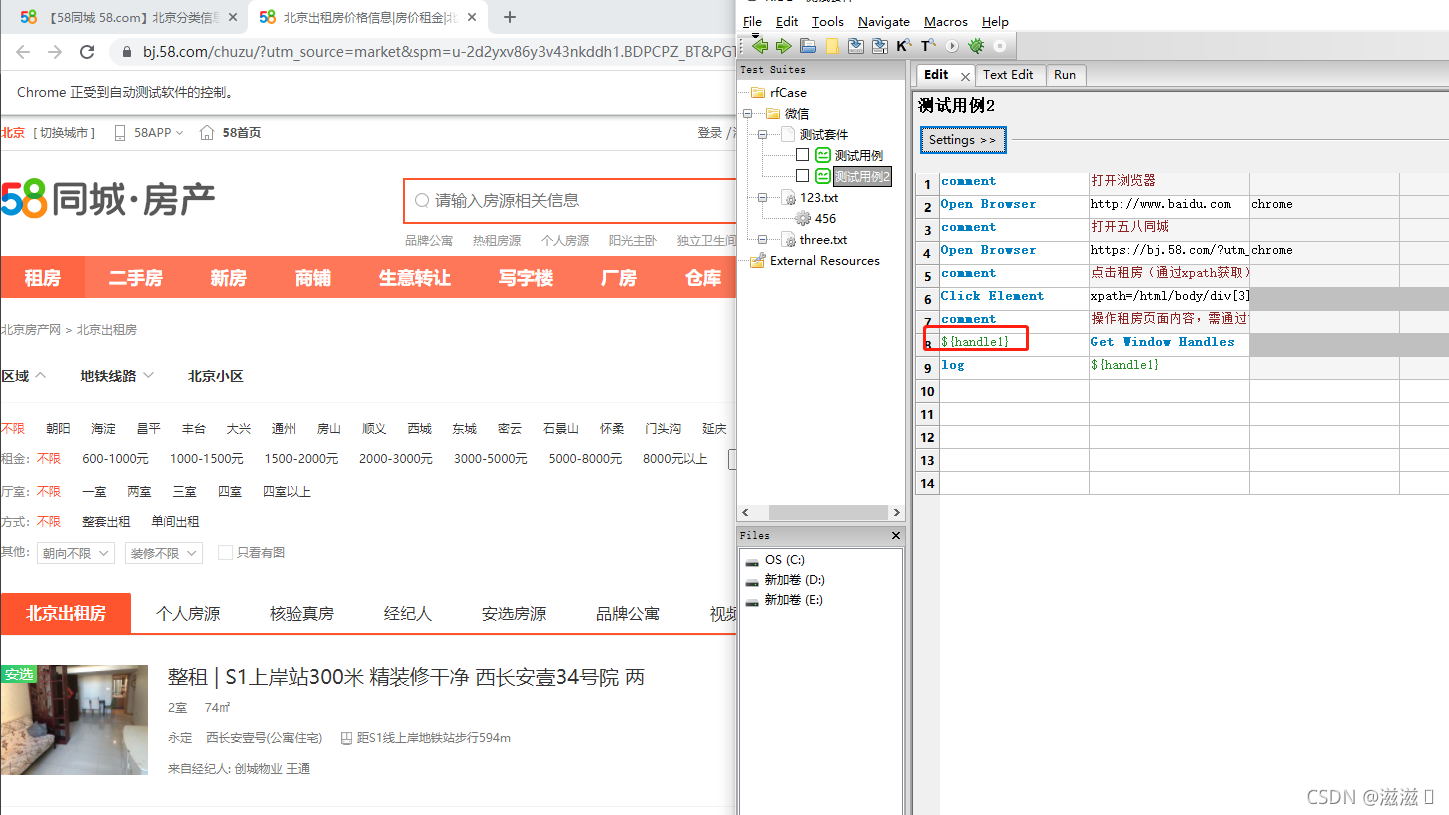The height and width of the screenshot is (815, 1449).
Task: Click the Save All icon in RIDE toolbar
Action: coord(880,46)
